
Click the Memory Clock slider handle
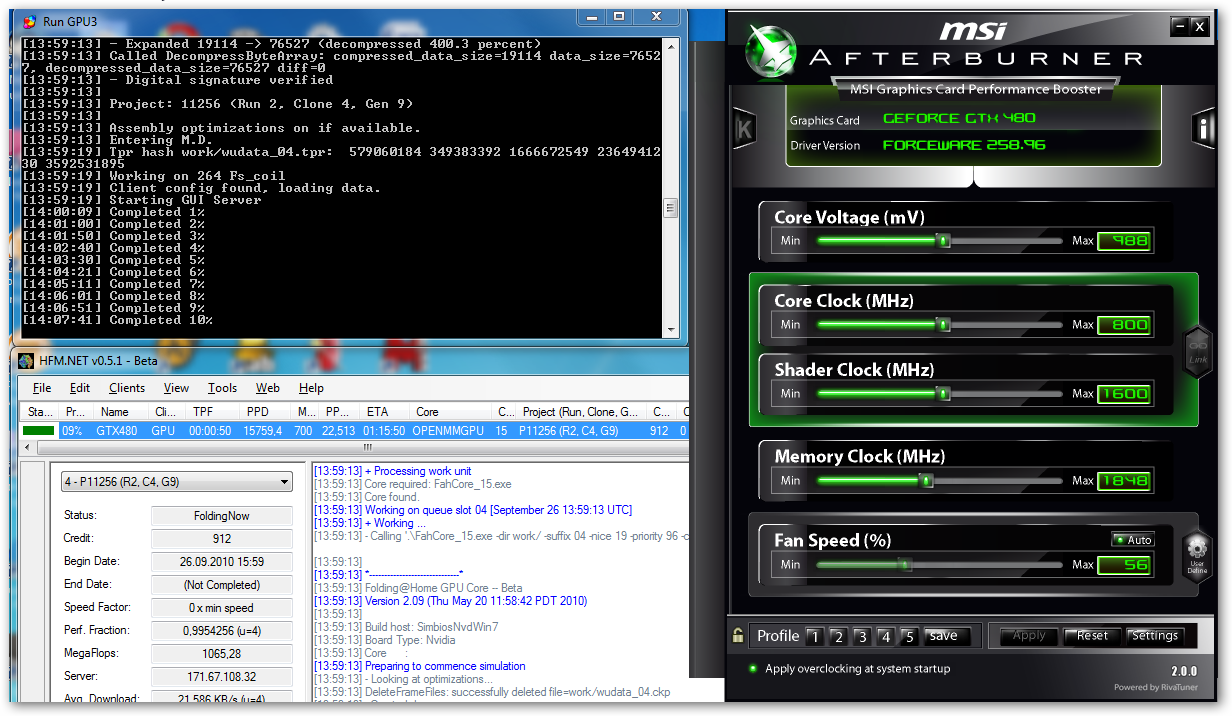point(926,481)
